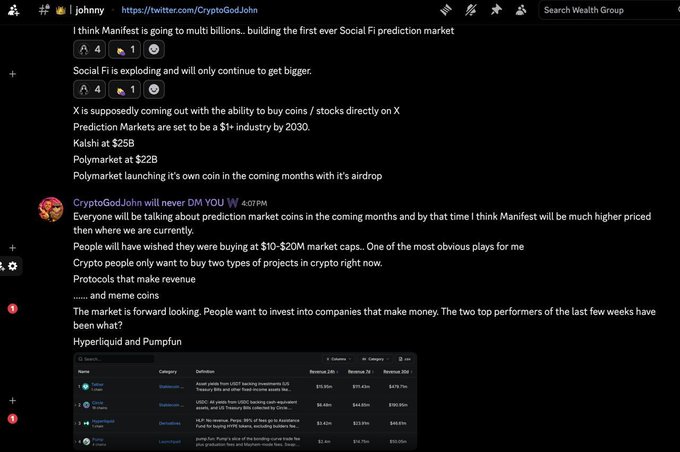
Task: Open CryptoGodJohn's profile avatar
Action: [x=51, y=210]
